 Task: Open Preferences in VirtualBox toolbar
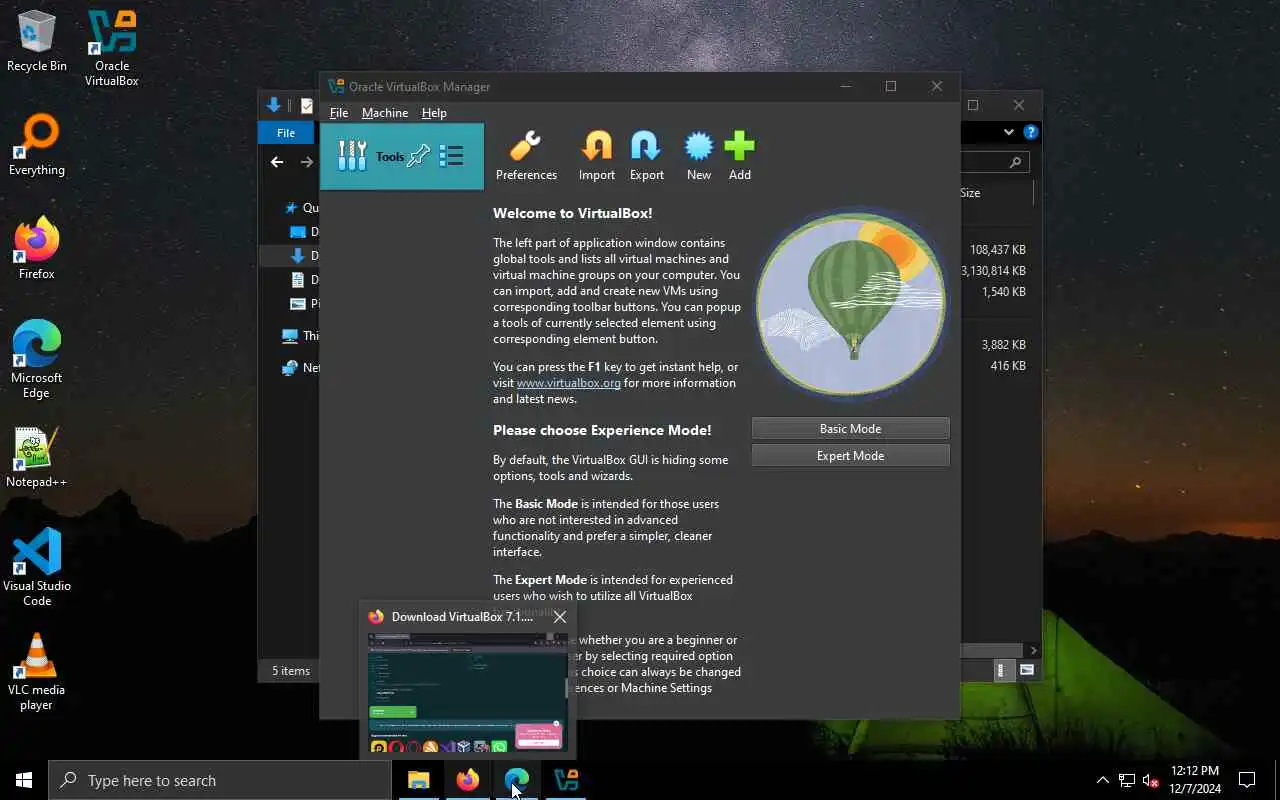(526, 157)
